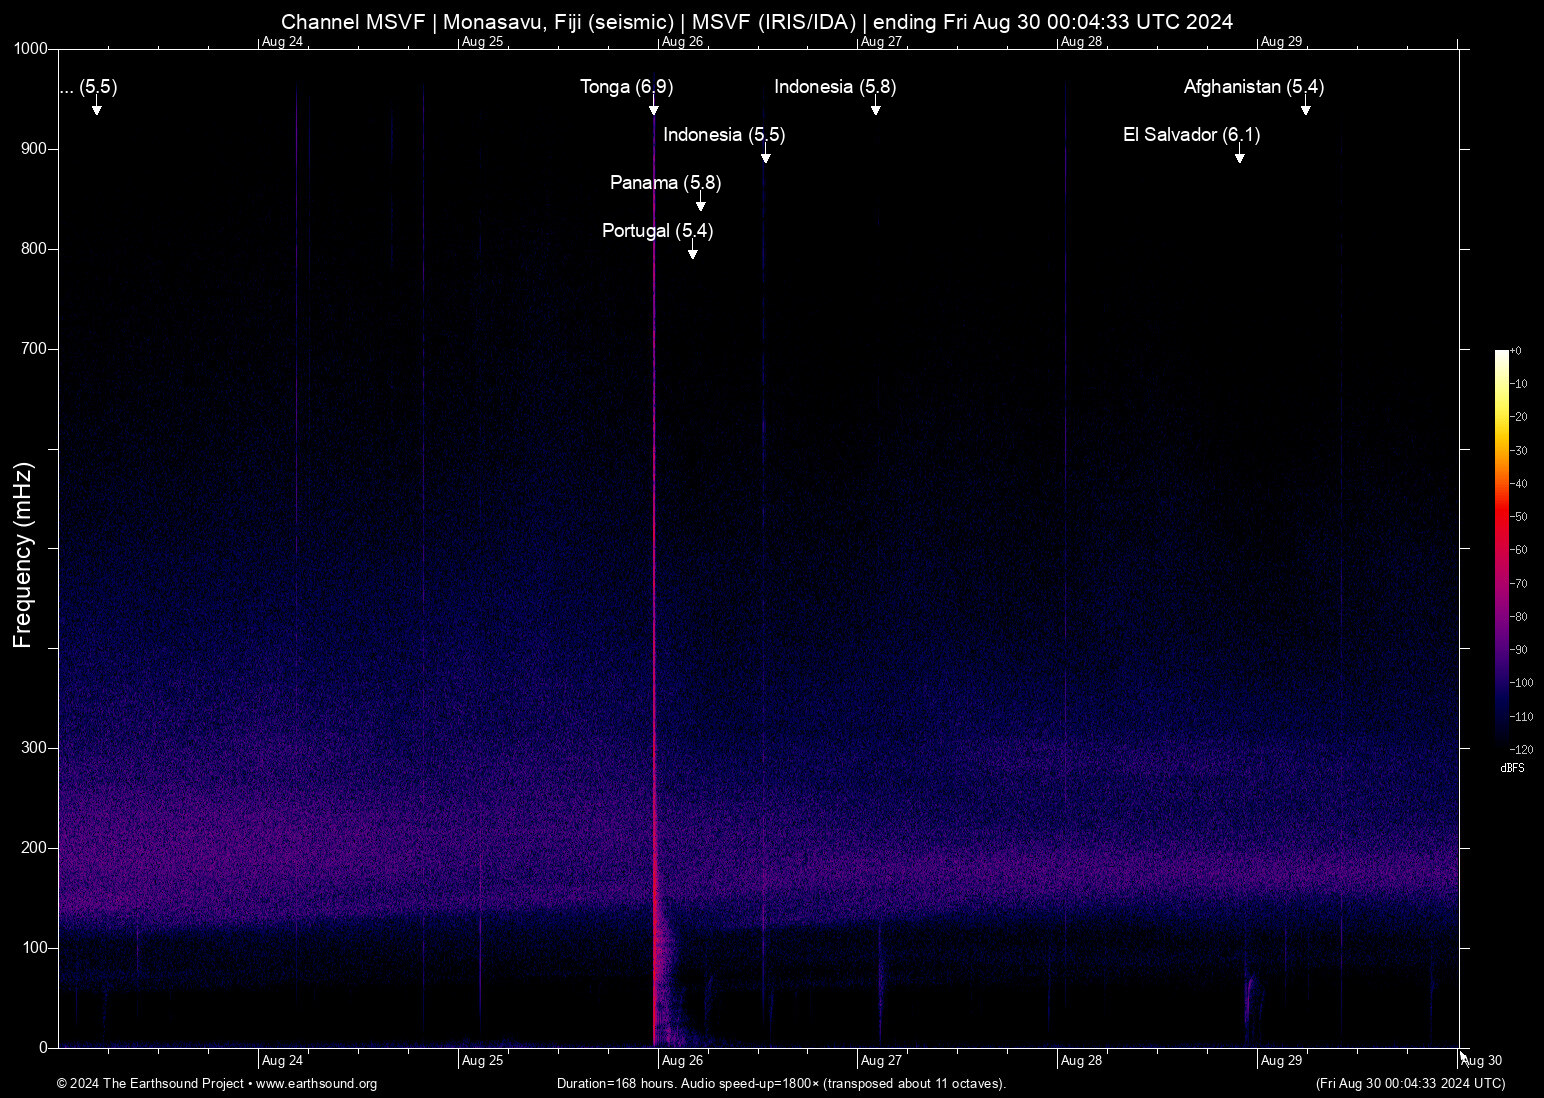Click the arrow under Indonesia (5.8) label

[875, 108]
